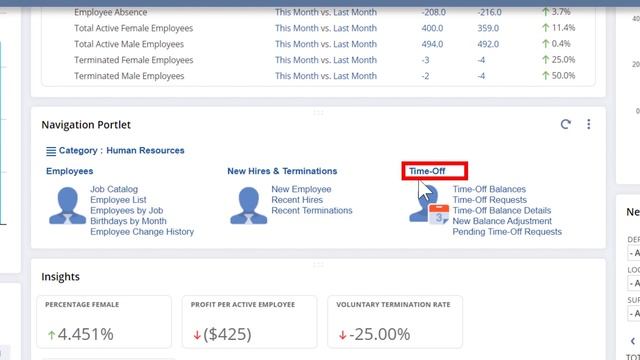Refresh the Navigation Portlet

pyautogui.click(x=565, y=124)
